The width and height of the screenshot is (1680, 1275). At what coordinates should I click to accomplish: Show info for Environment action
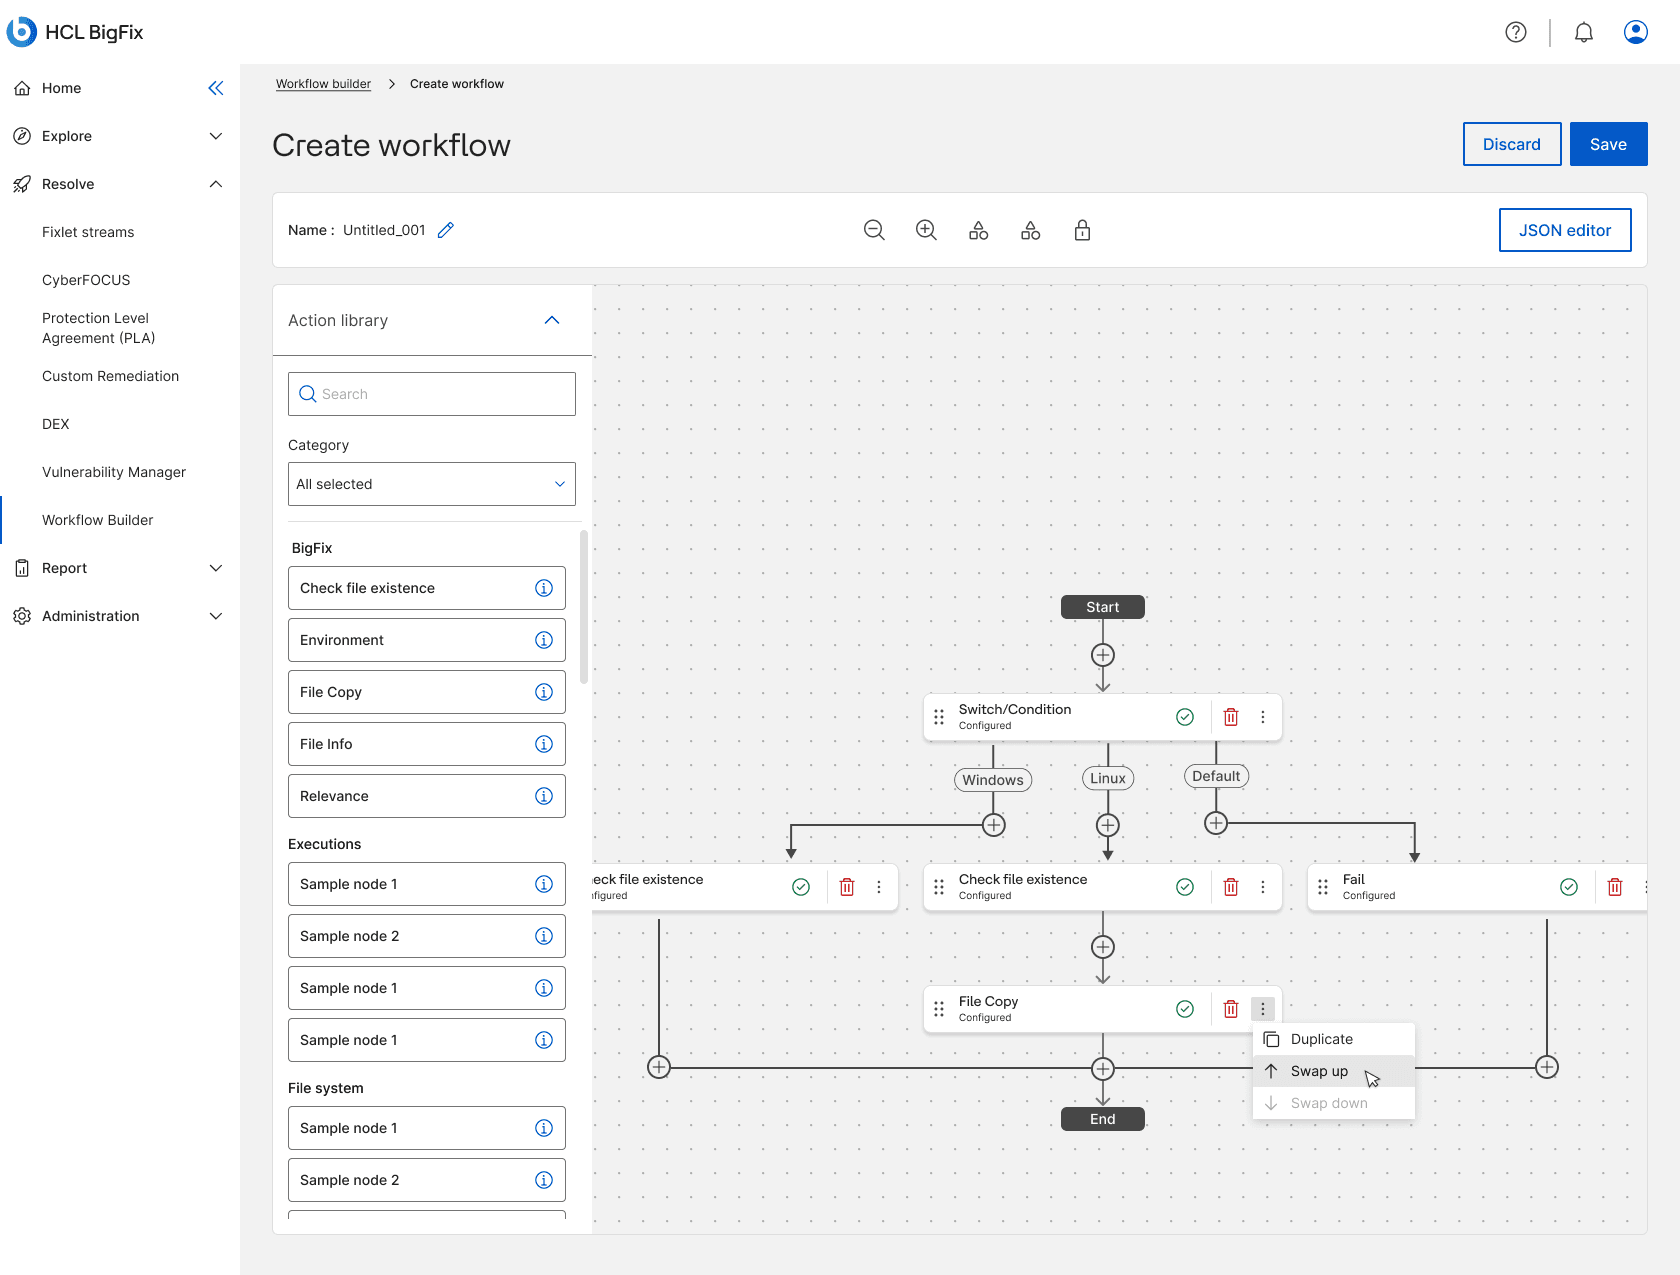pos(544,640)
